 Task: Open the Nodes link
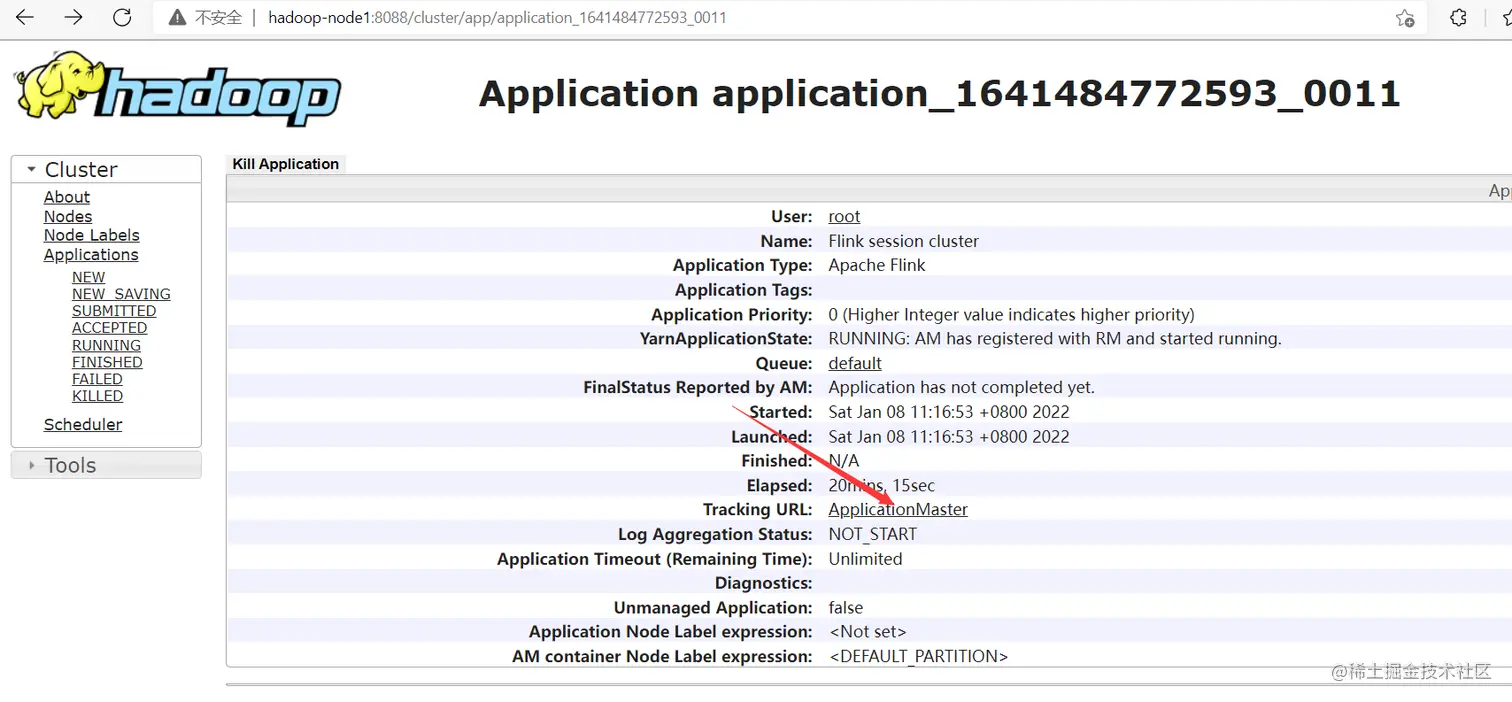pos(68,216)
